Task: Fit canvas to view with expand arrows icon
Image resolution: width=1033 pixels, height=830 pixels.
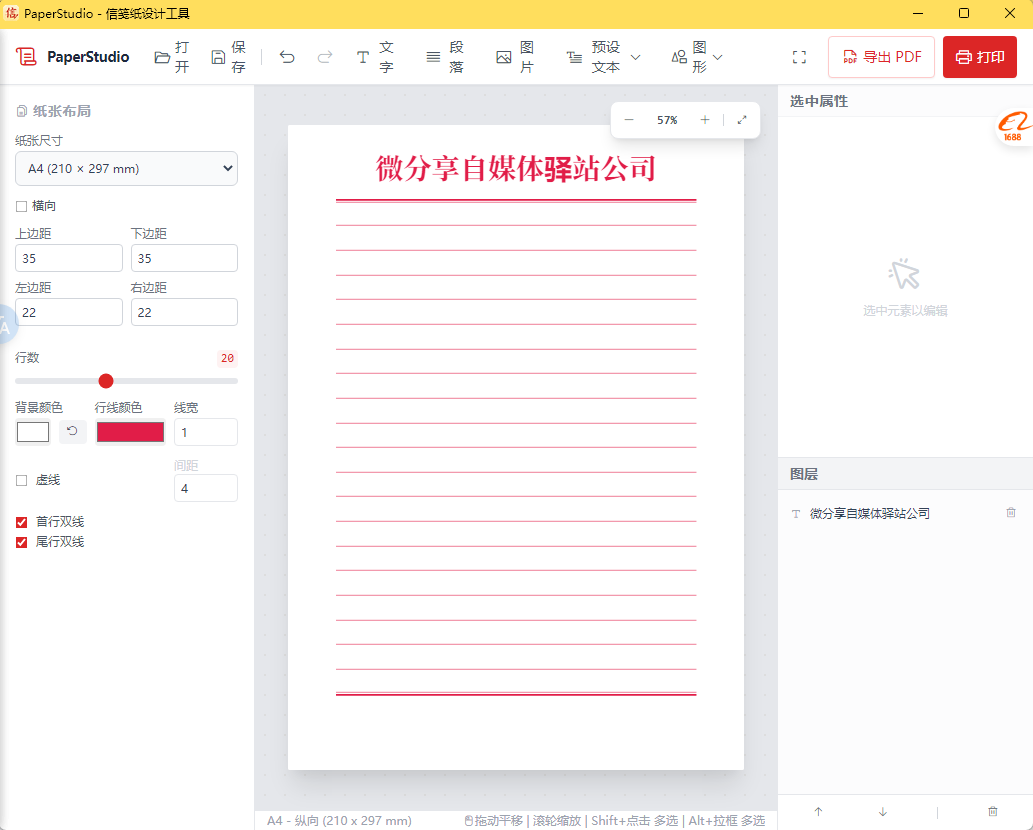Action: 742,120
